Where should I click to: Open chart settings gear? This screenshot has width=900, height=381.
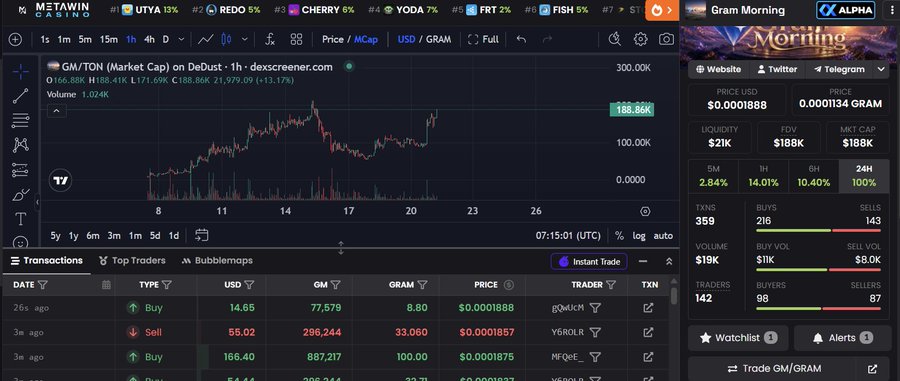tap(641, 40)
